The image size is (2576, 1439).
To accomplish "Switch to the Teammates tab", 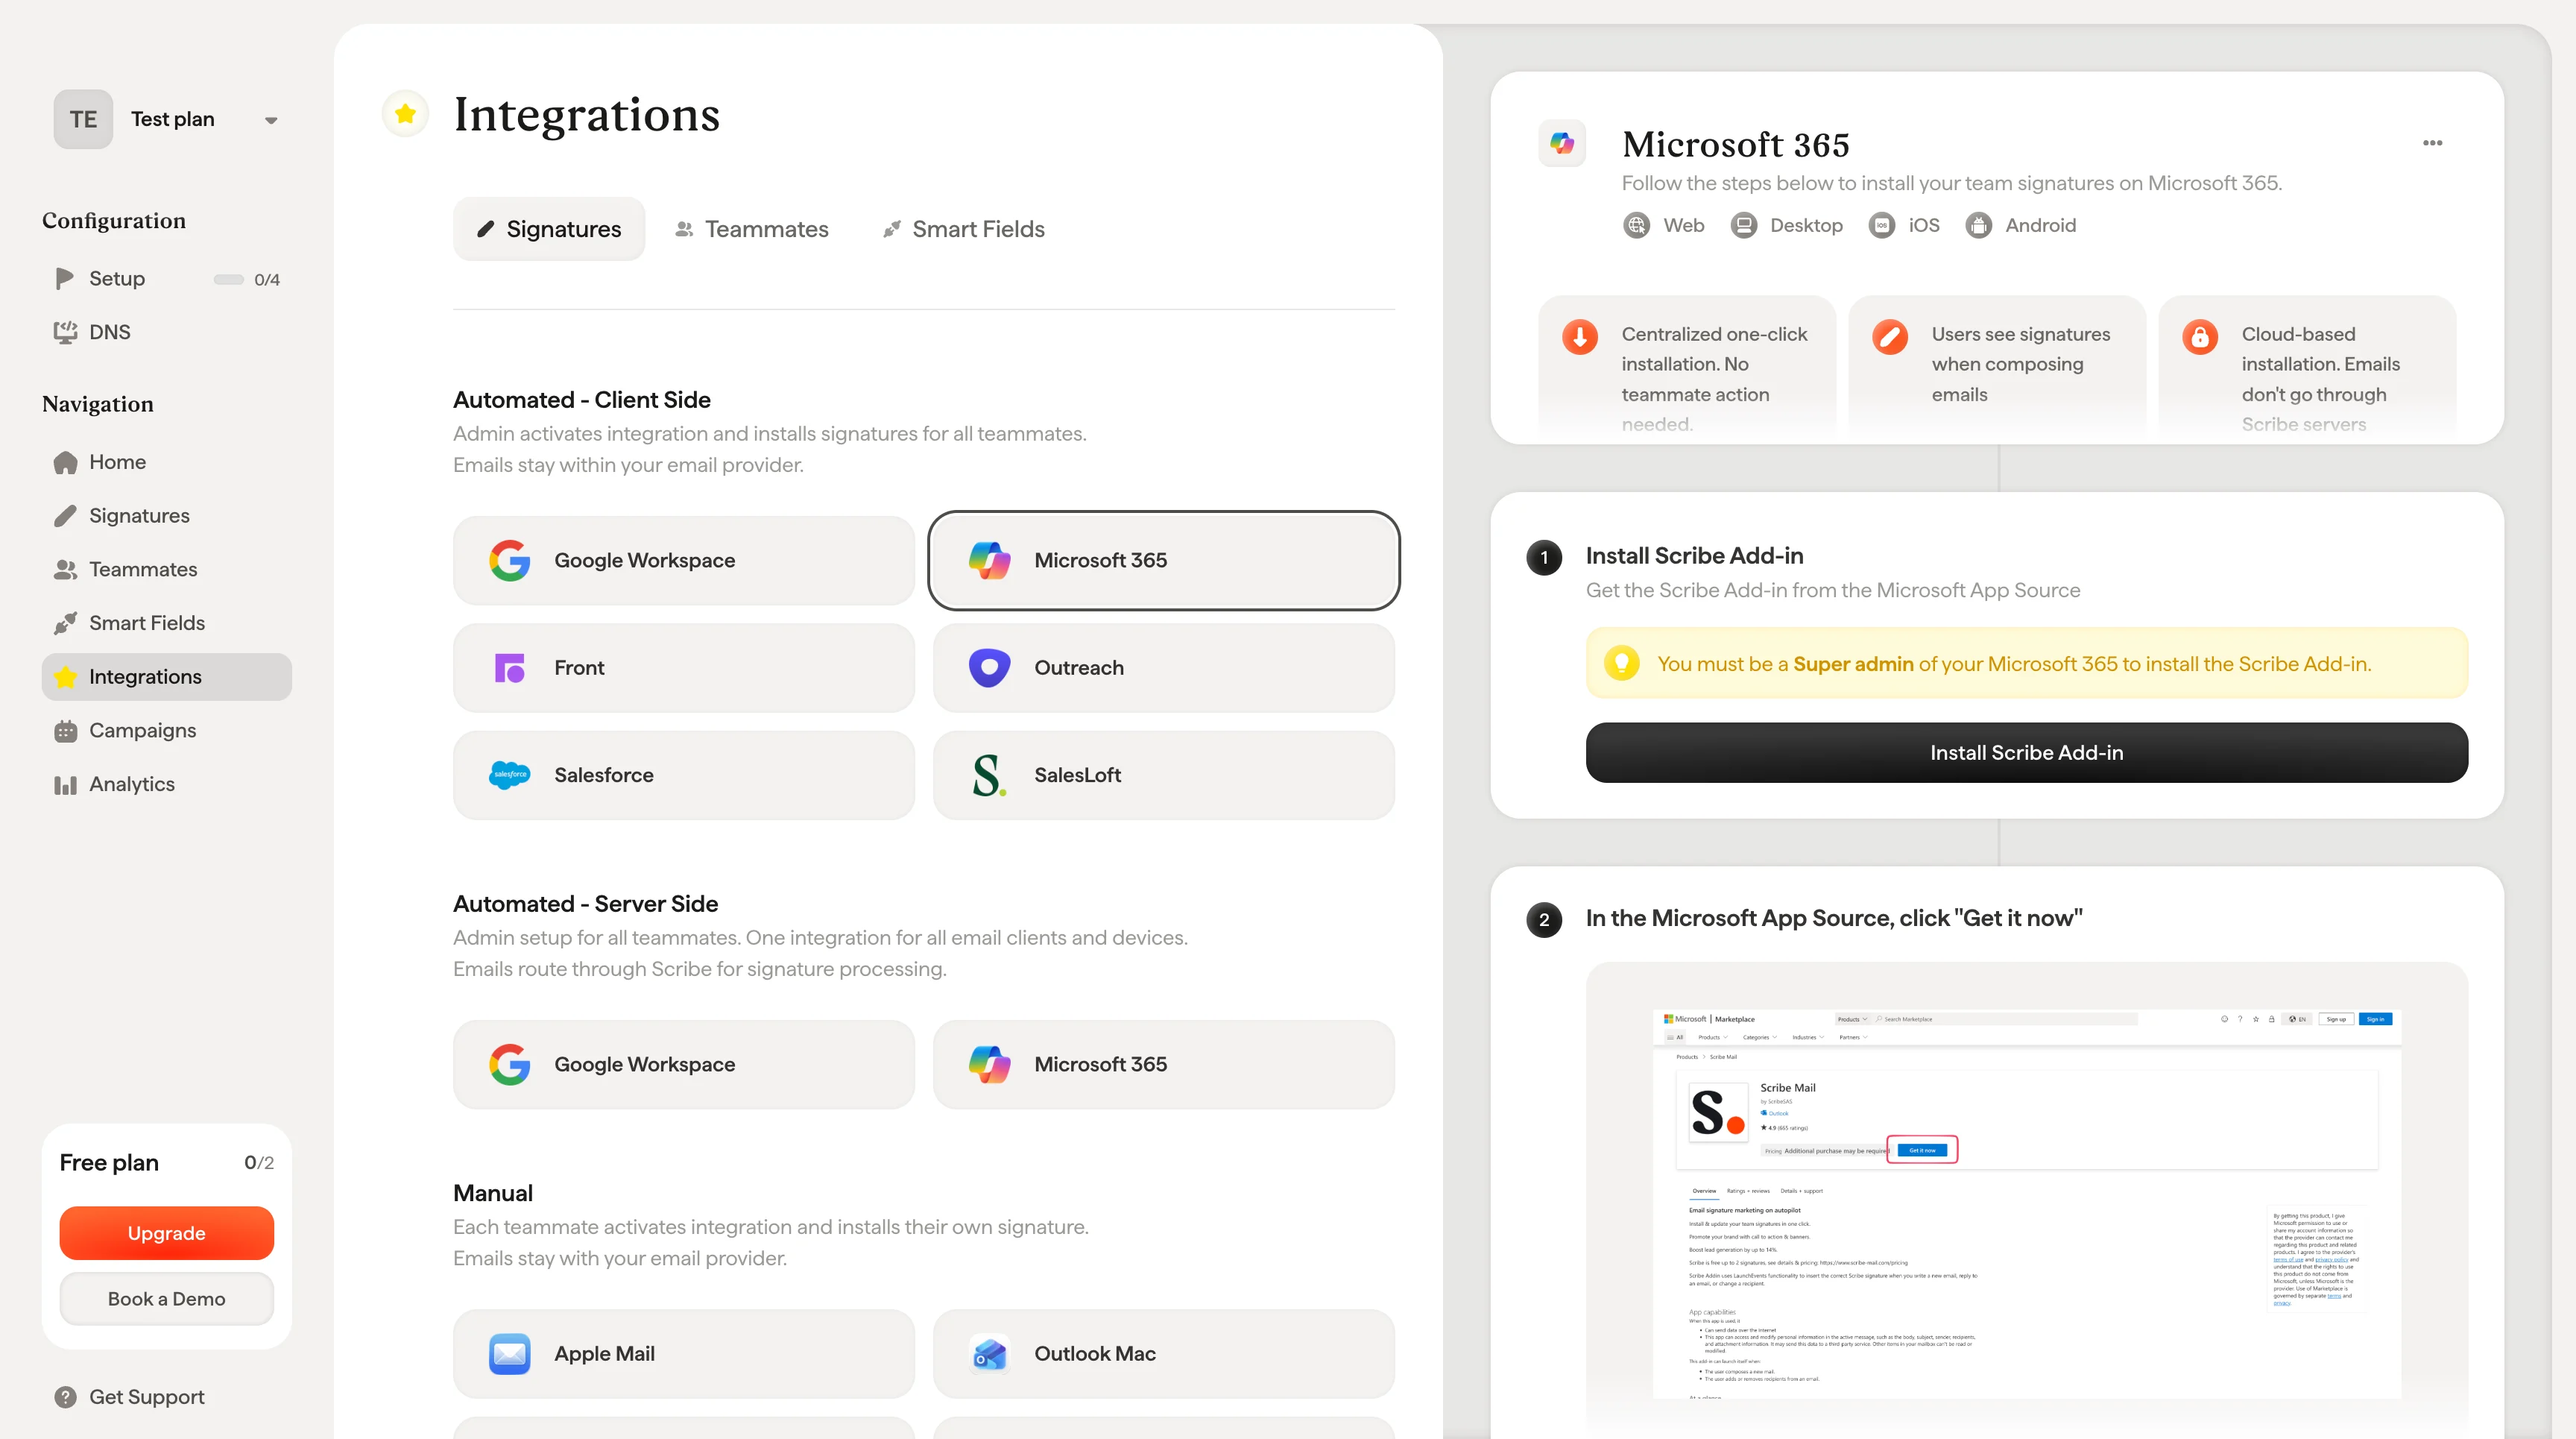I will (x=752, y=229).
